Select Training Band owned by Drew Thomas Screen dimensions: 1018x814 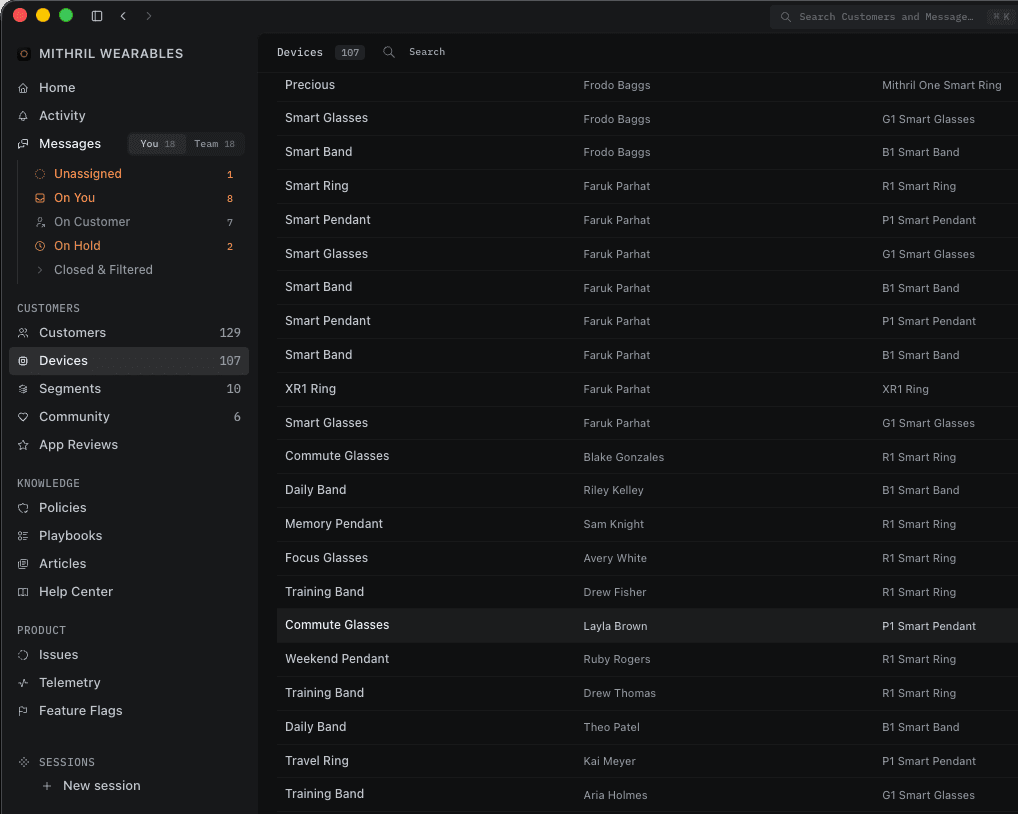[x=647, y=693]
